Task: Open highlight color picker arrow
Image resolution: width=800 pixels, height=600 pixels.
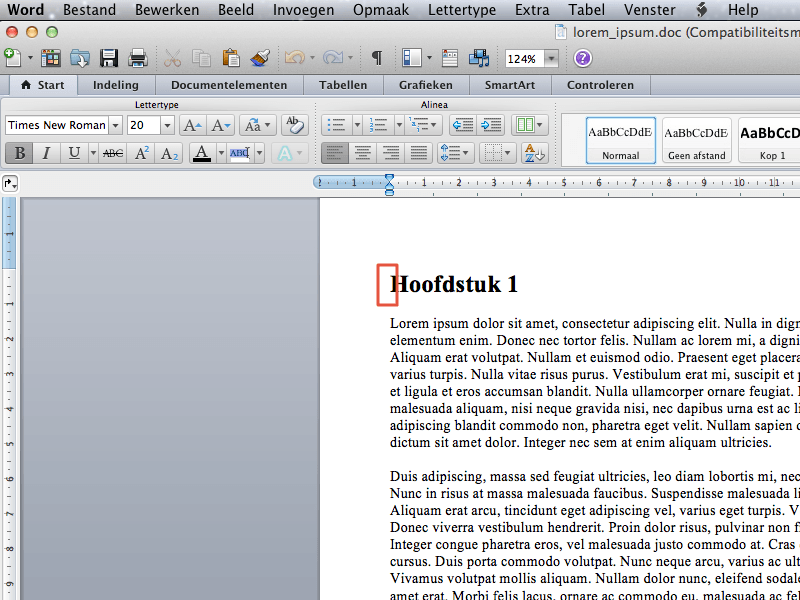Action: pos(259,153)
